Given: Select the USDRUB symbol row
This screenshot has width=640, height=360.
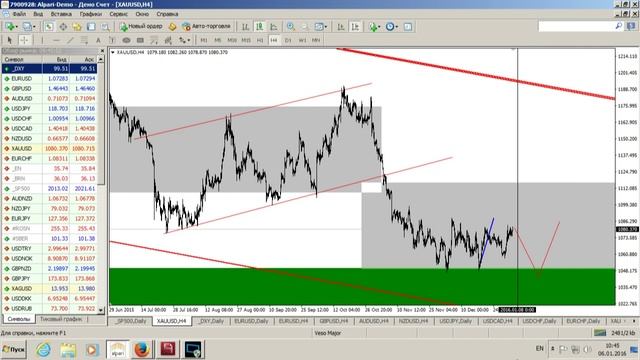Looking at the screenshot, I should tap(49, 309).
